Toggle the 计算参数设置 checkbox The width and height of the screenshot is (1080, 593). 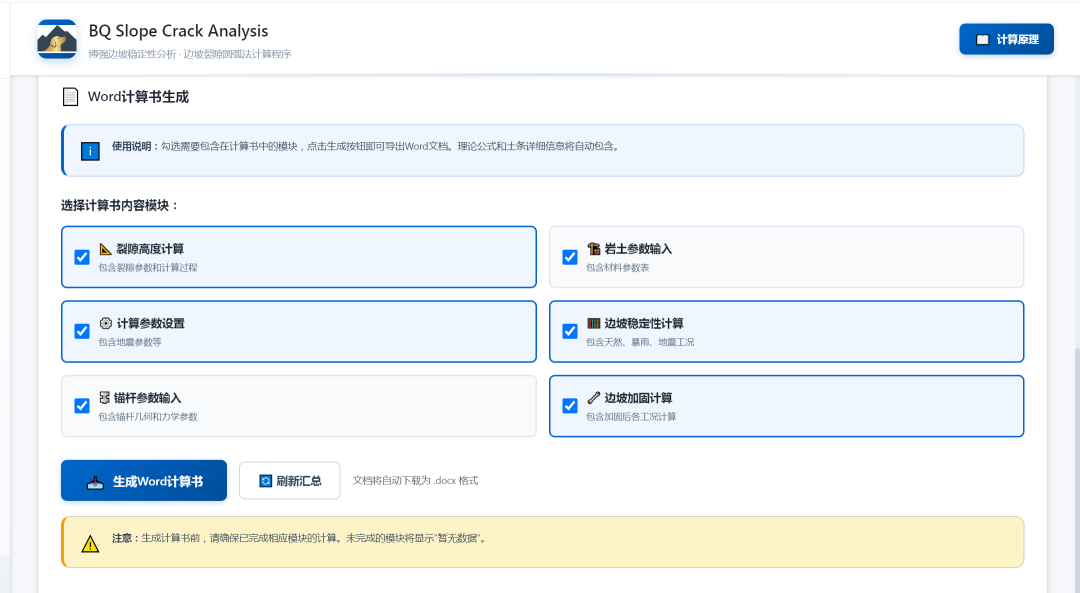(x=82, y=331)
